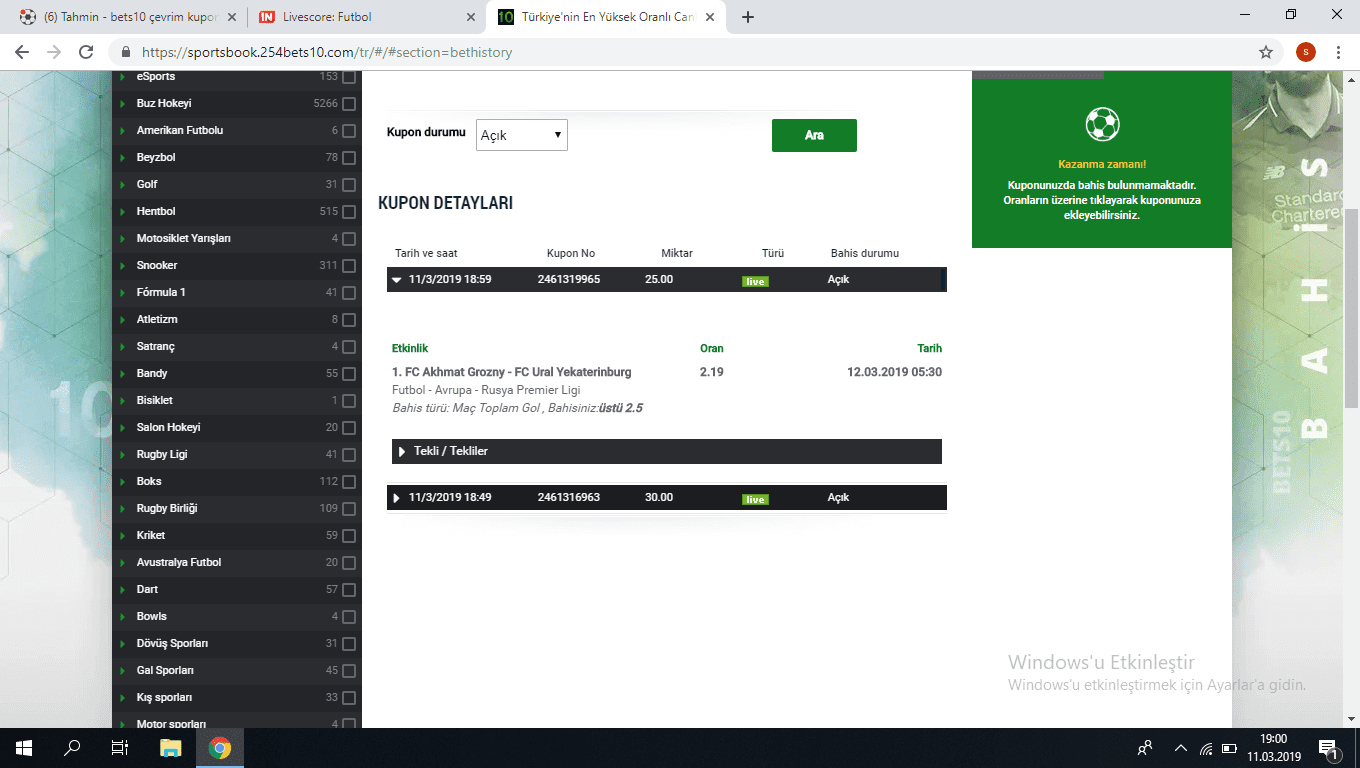Click the site lock icon
Screen dimensions: 1360x768
tap(126, 52)
